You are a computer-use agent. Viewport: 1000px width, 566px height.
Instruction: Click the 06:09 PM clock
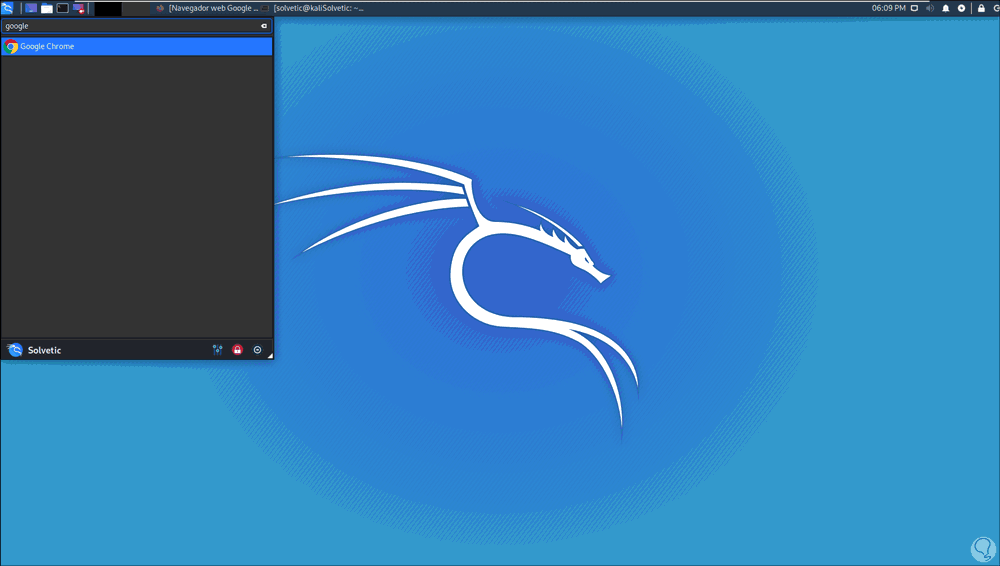(x=888, y=8)
